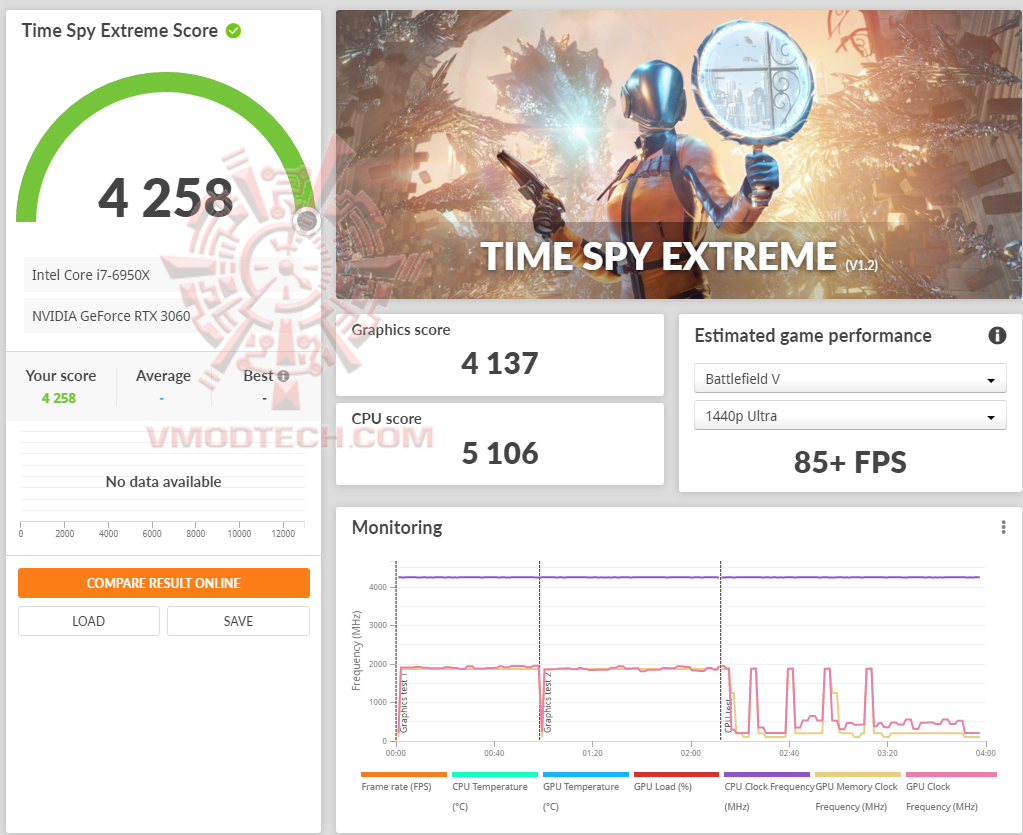Click the green verified checkmark beside Time Spy Extreme Score

(233, 30)
